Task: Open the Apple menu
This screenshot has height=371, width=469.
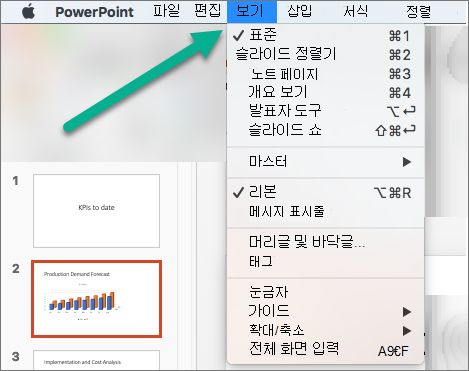Action: [x=29, y=12]
